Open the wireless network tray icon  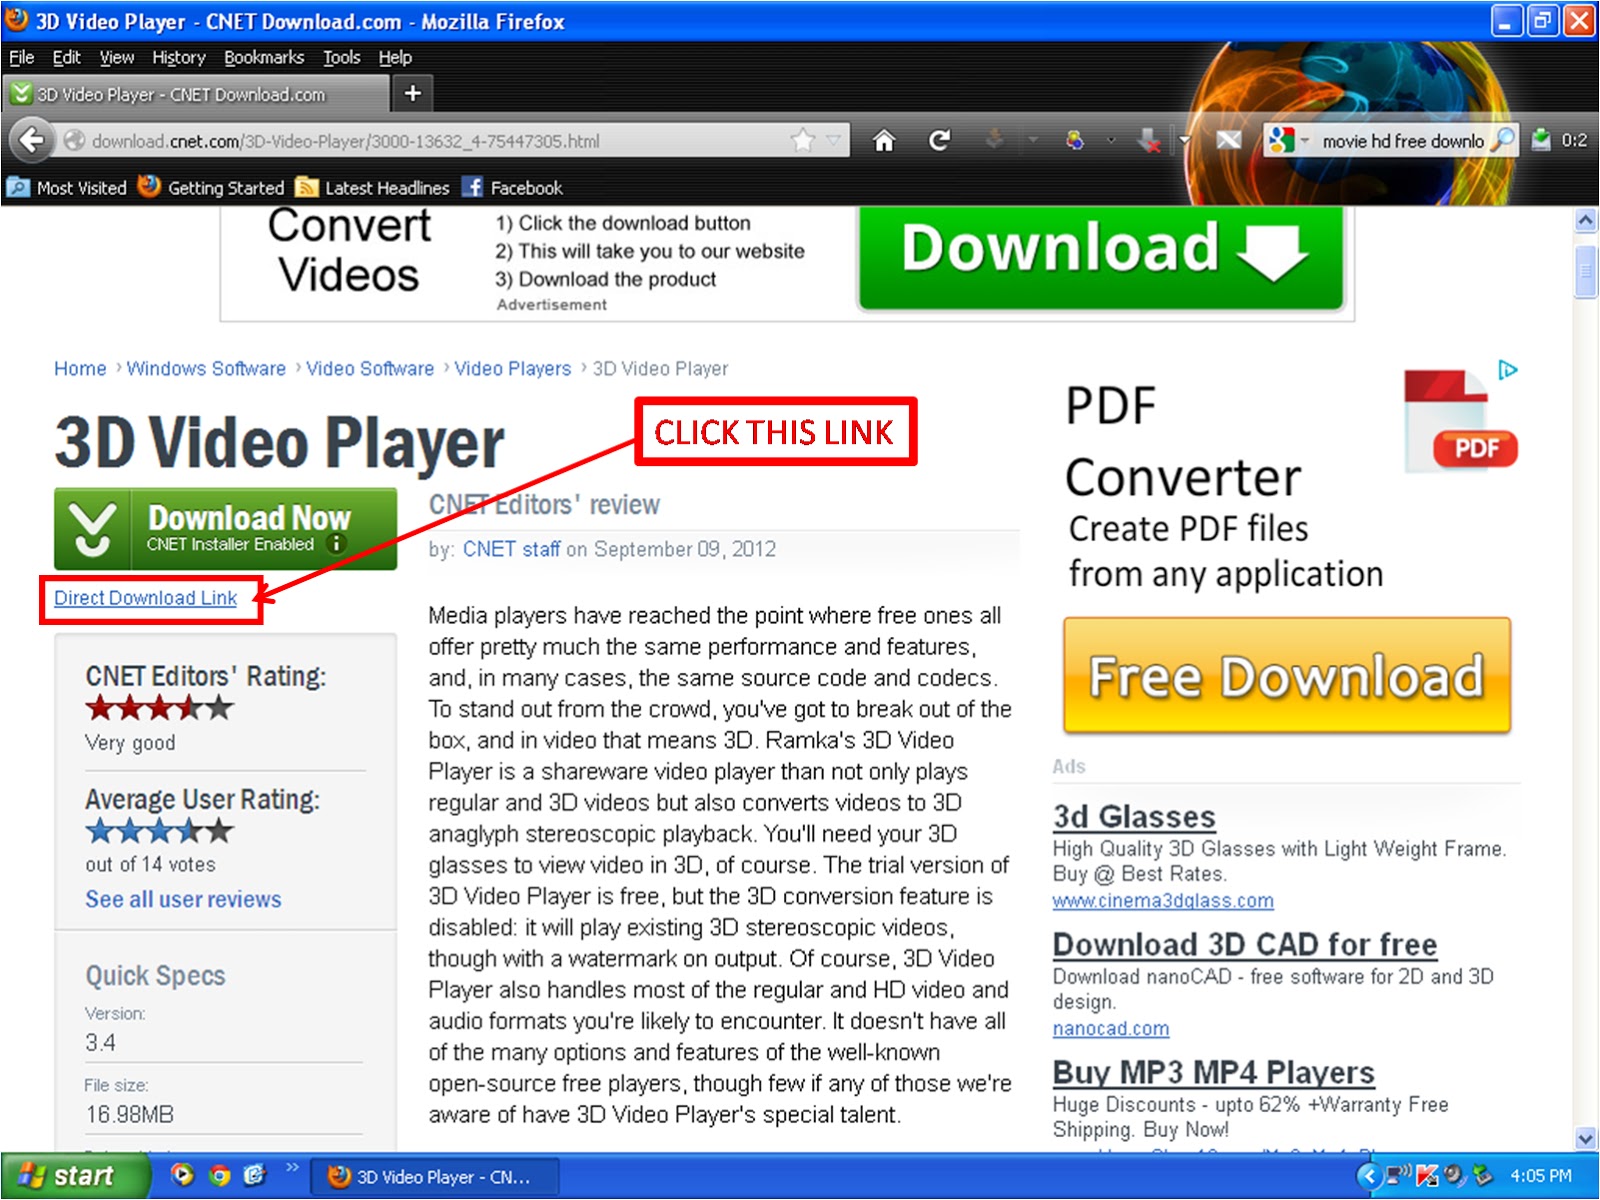coord(1399,1176)
